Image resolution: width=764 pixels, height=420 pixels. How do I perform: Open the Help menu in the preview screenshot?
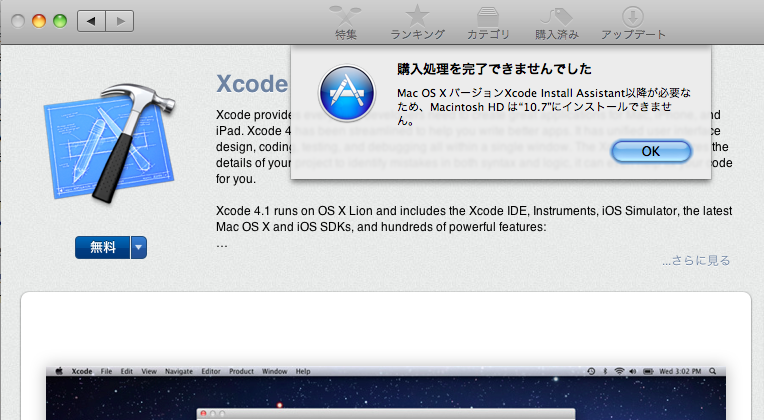(303, 371)
